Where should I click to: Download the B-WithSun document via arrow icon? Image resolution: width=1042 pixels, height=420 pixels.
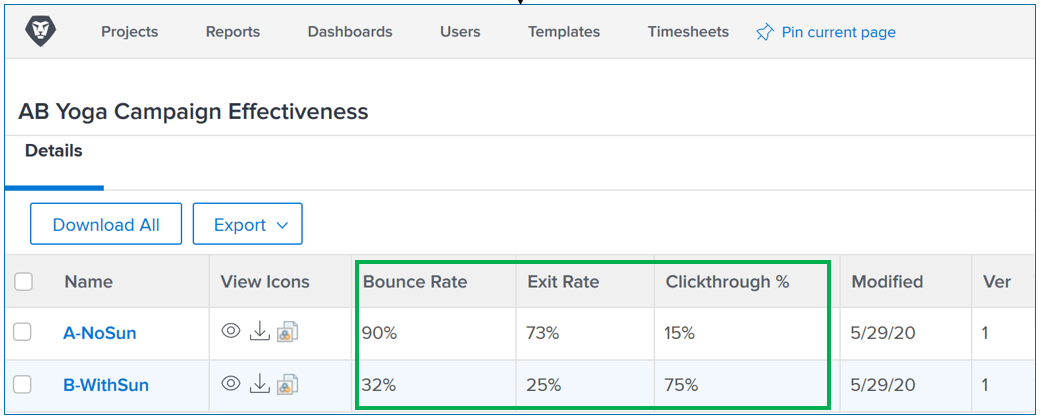[x=259, y=383]
